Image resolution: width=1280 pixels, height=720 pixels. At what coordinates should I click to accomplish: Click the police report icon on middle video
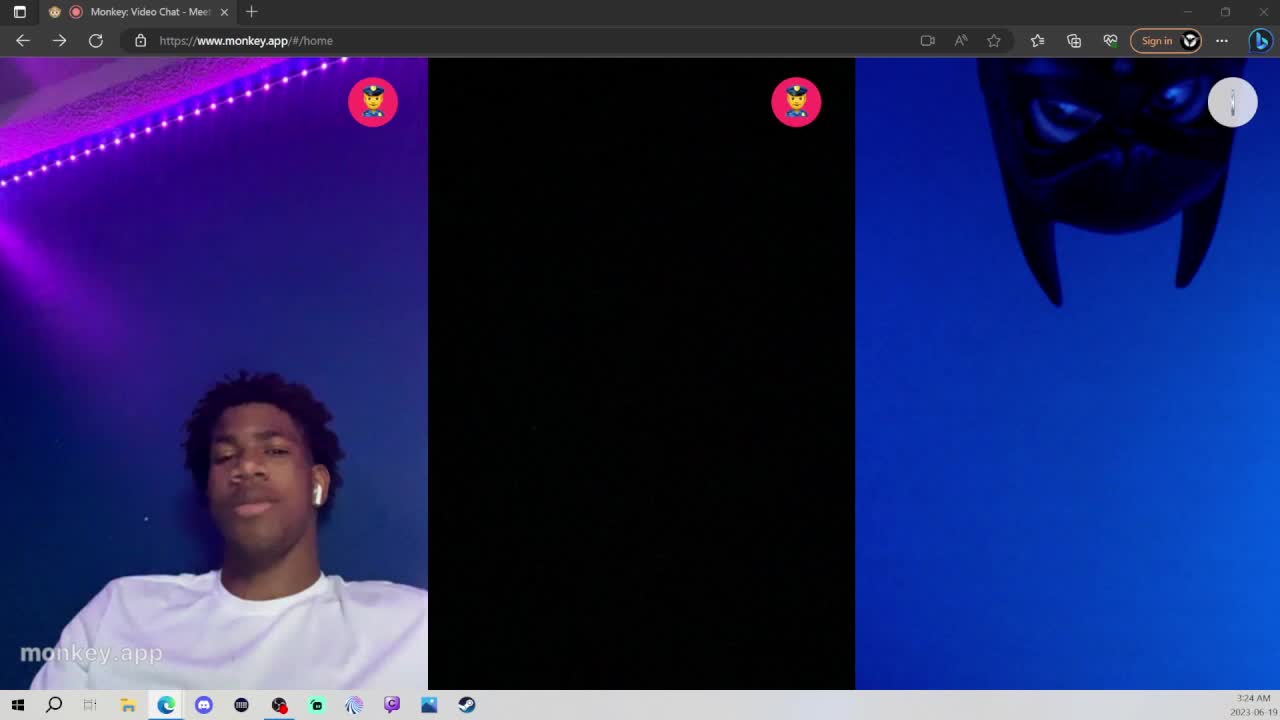[796, 102]
